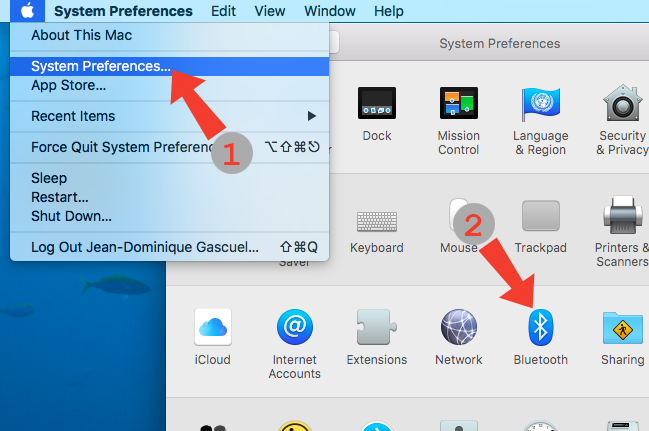Open the View menu

270,11
